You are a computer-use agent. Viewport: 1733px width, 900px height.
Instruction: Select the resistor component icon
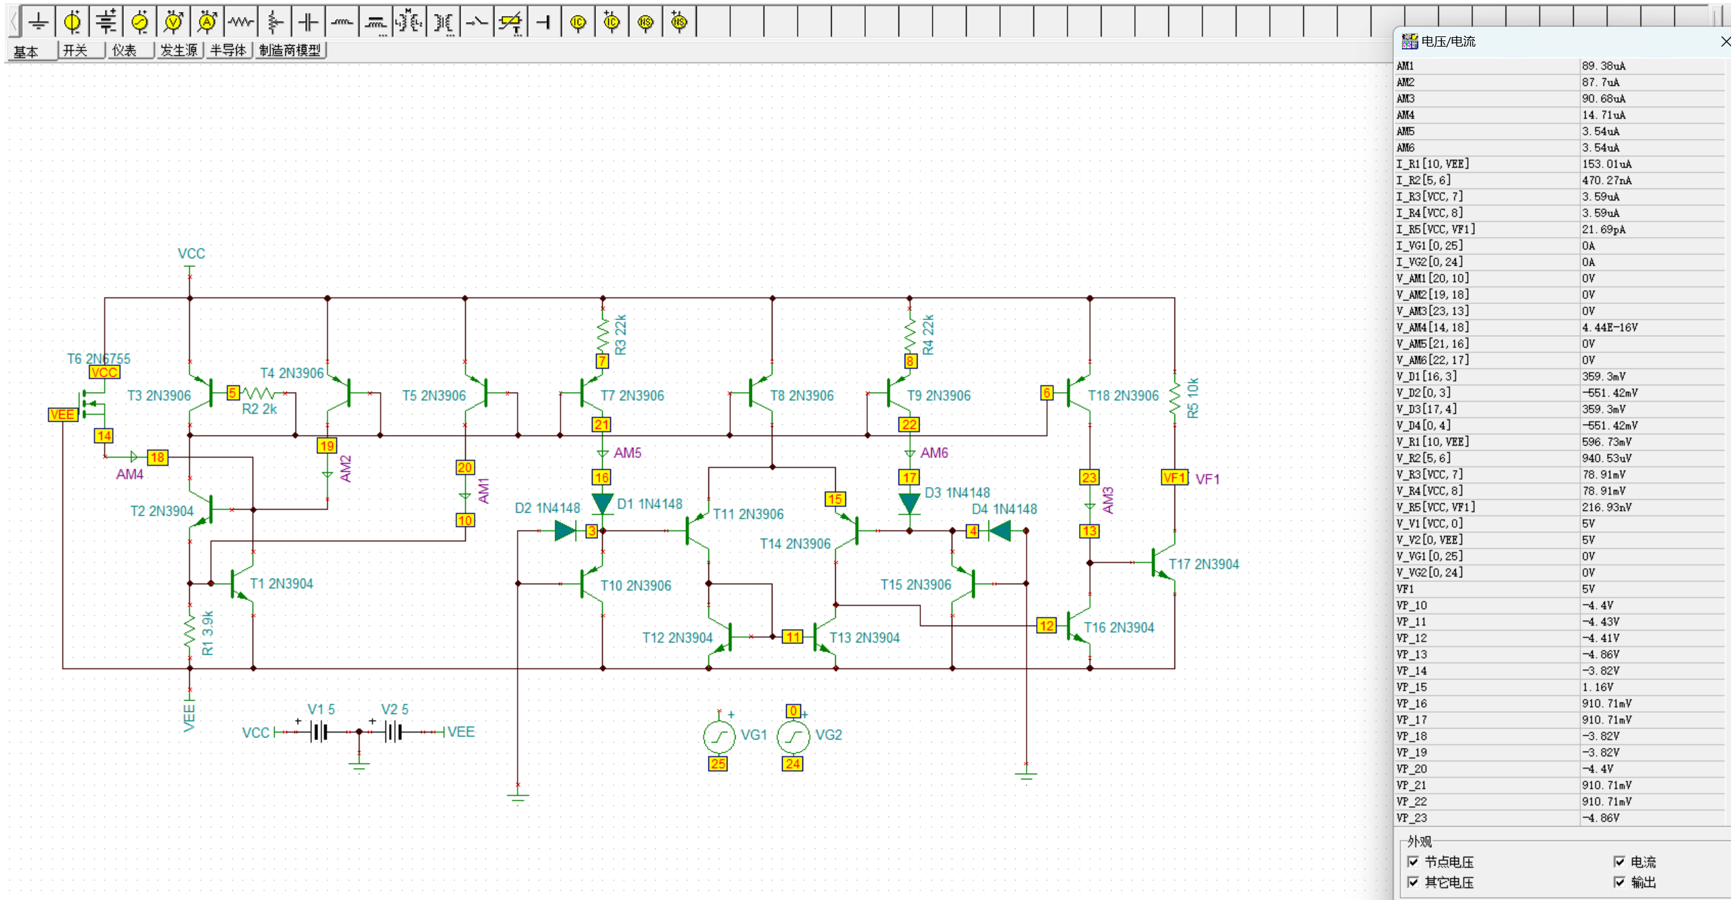[x=241, y=21]
